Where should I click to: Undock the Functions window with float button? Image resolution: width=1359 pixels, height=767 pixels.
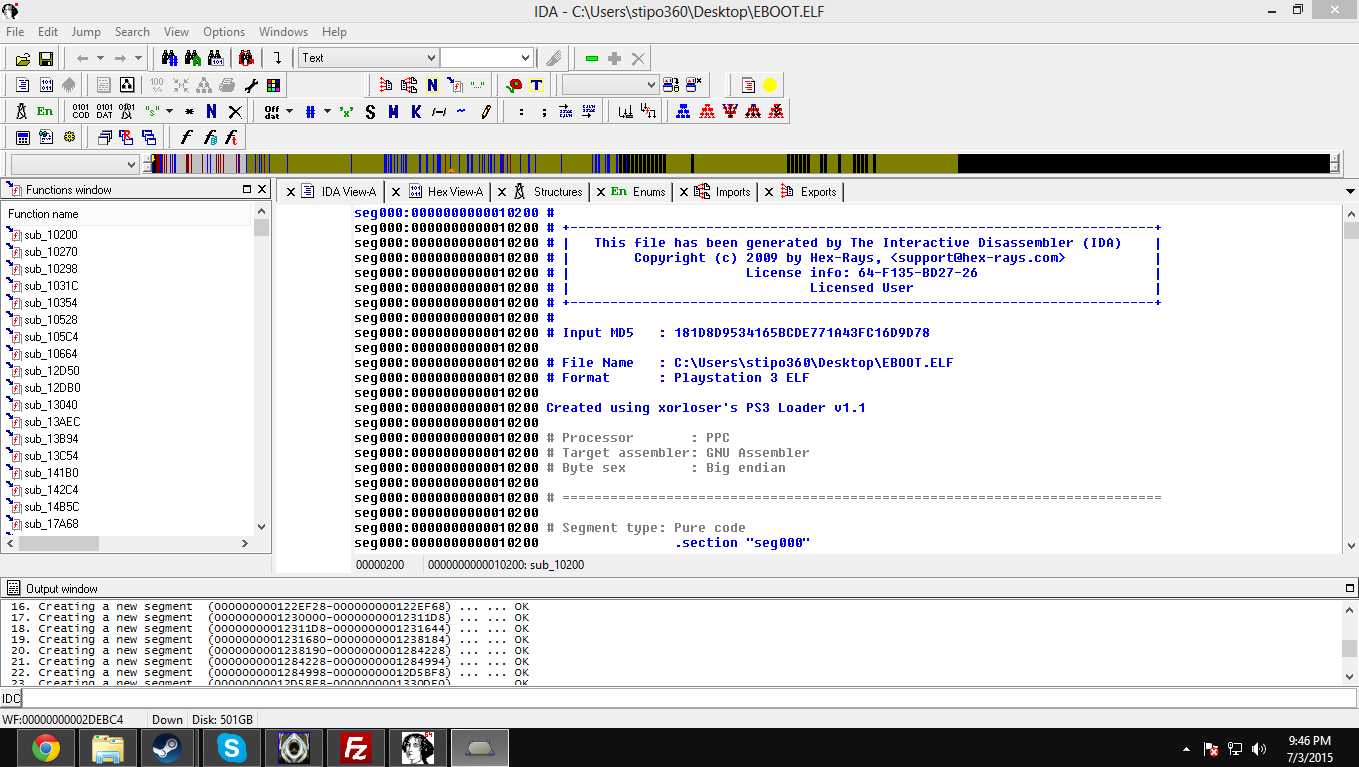pyautogui.click(x=247, y=189)
